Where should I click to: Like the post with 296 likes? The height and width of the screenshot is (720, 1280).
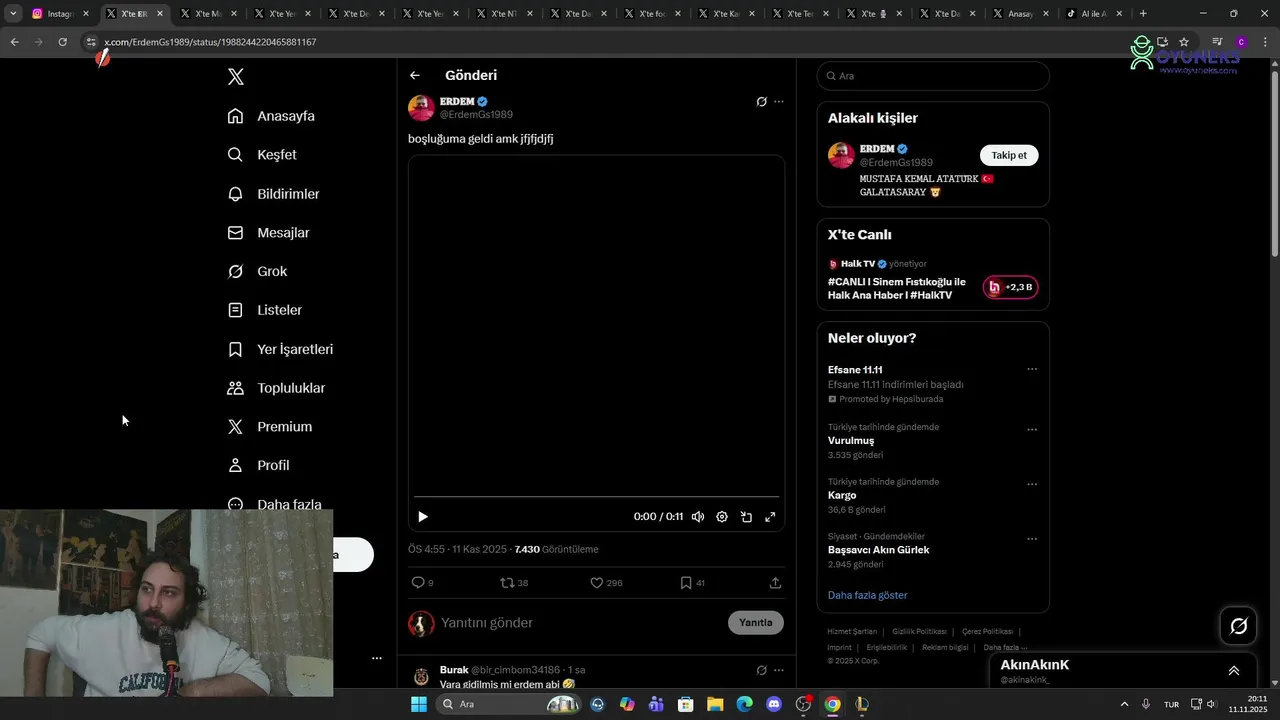click(606, 583)
